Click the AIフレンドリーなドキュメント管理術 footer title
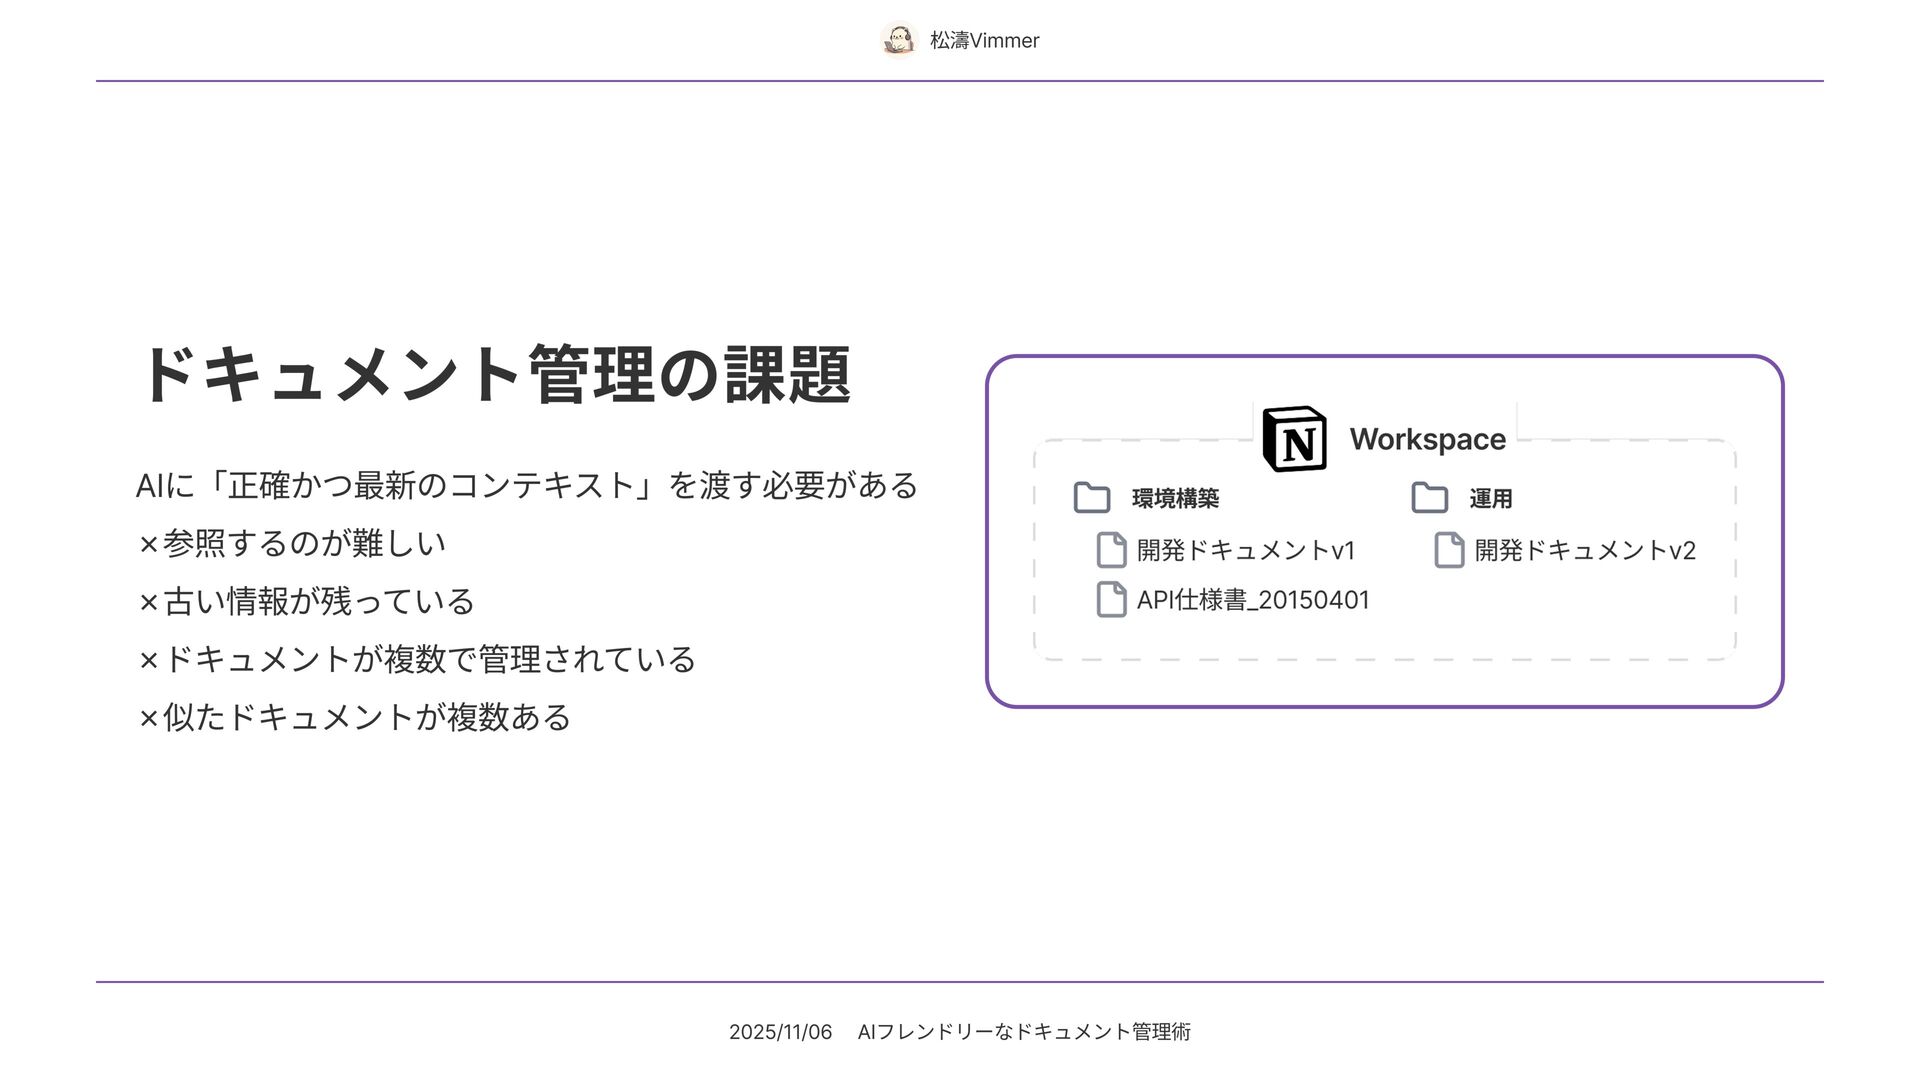 tap(1024, 1032)
